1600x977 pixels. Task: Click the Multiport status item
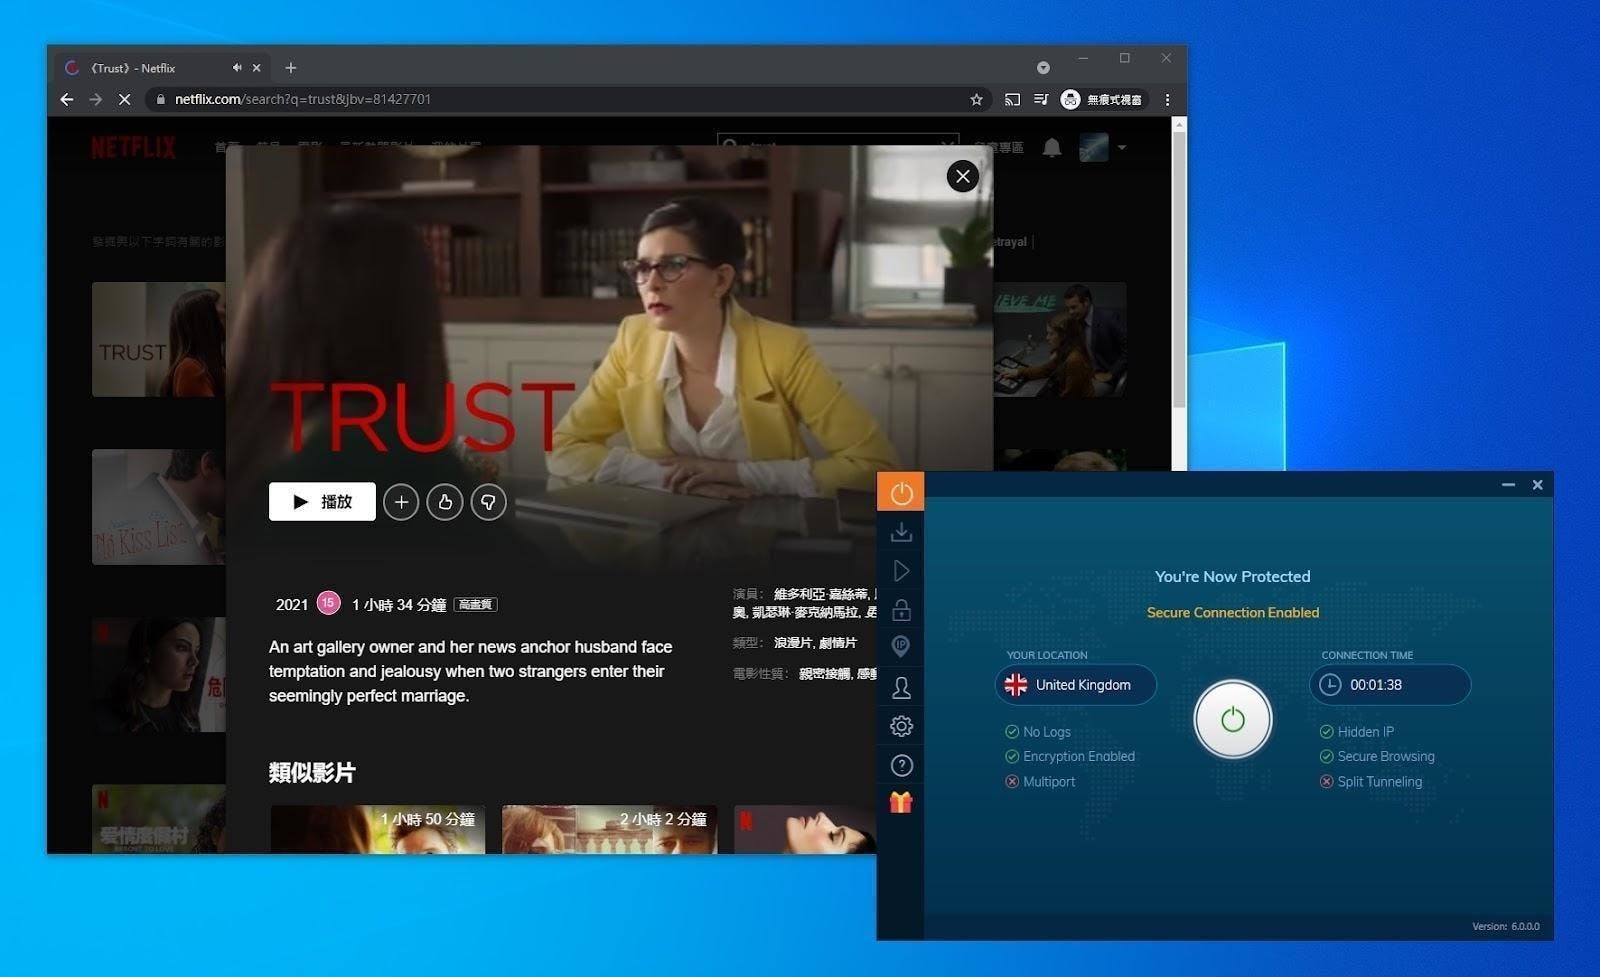click(1040, 782)
